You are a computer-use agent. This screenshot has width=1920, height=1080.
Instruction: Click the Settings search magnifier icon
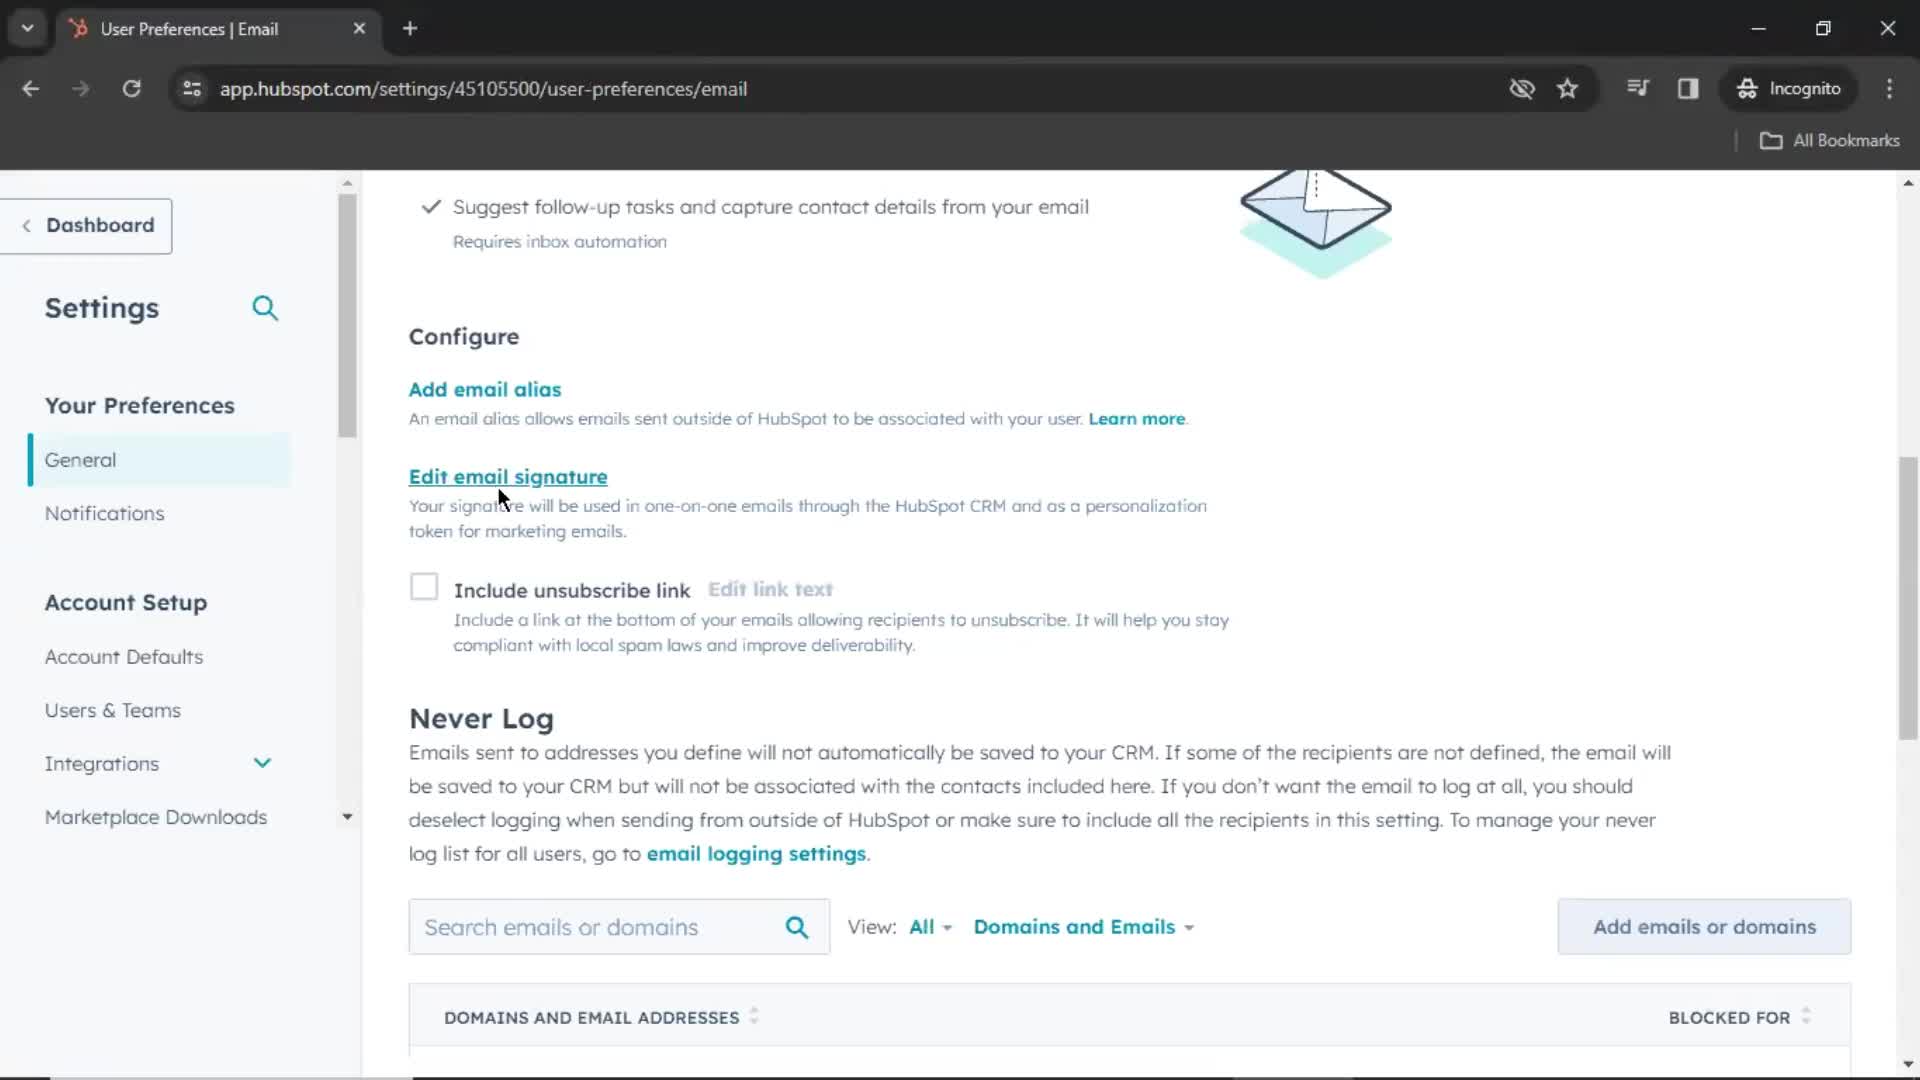tap(264, 307)
